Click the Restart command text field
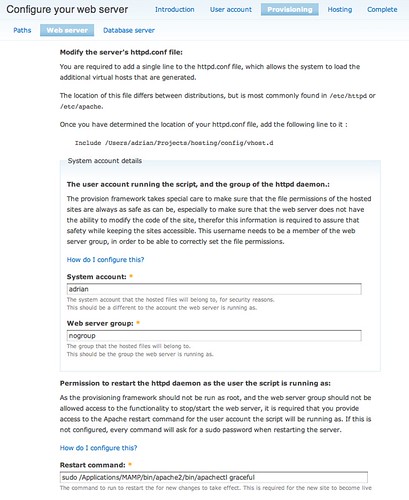 click(214, 477)
